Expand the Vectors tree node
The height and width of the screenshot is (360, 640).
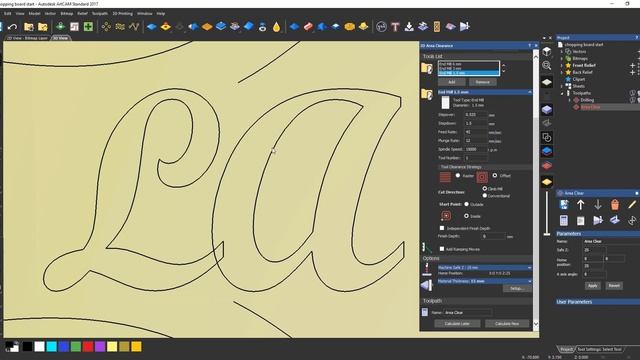click(x=562, y=52)
